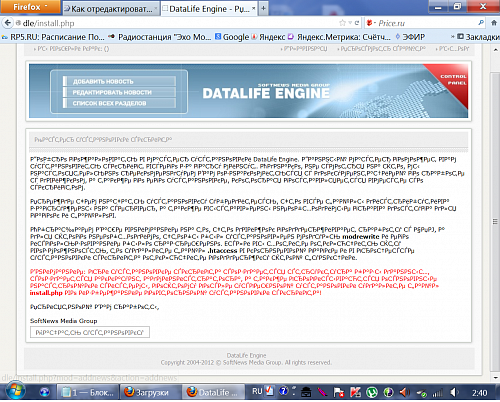This screenshot has height=402, width=500.
Task: Select the 'DataLife Engine - Ру...' tab
Action: click(209, 9)
